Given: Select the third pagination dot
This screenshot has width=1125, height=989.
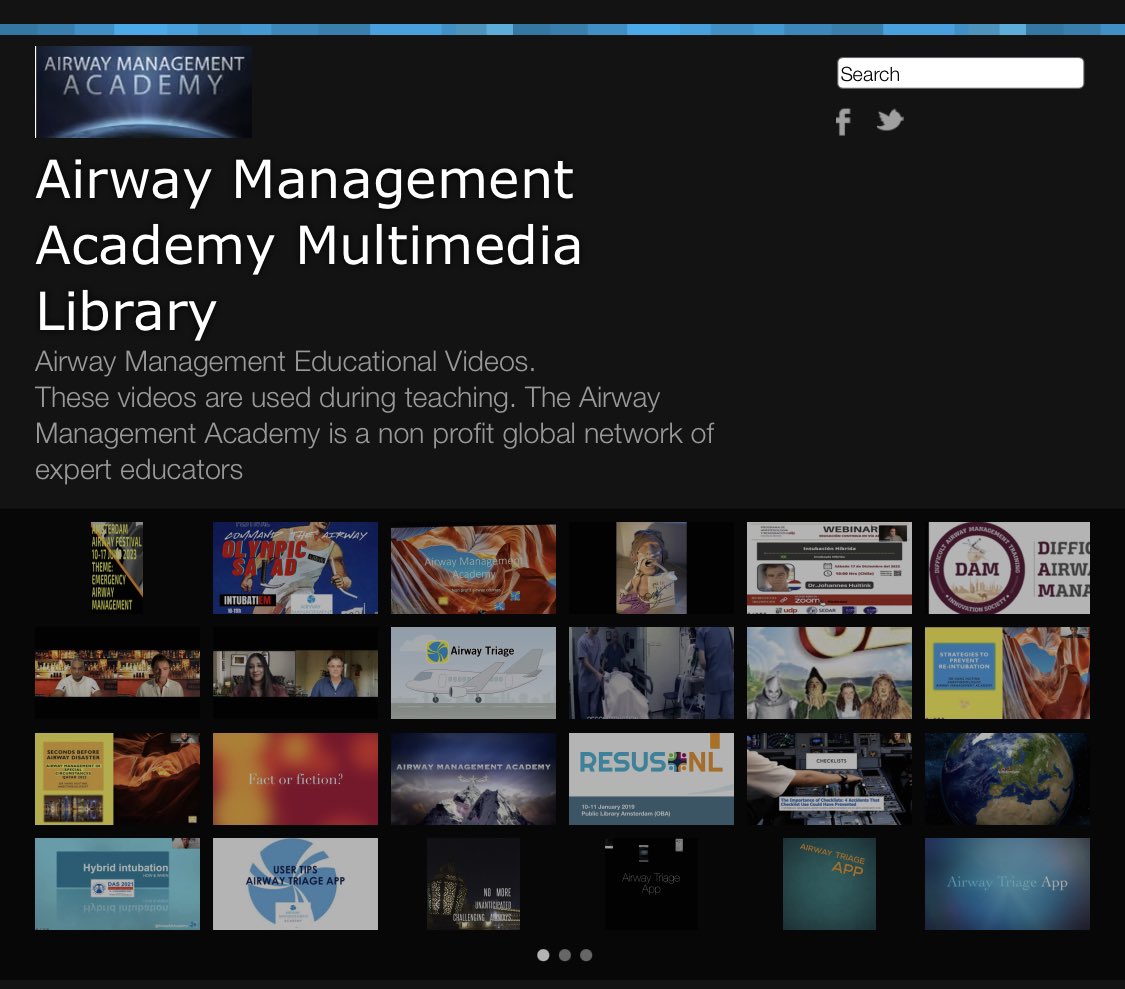Looking at the screenshot, I should [x=587, y=955].
